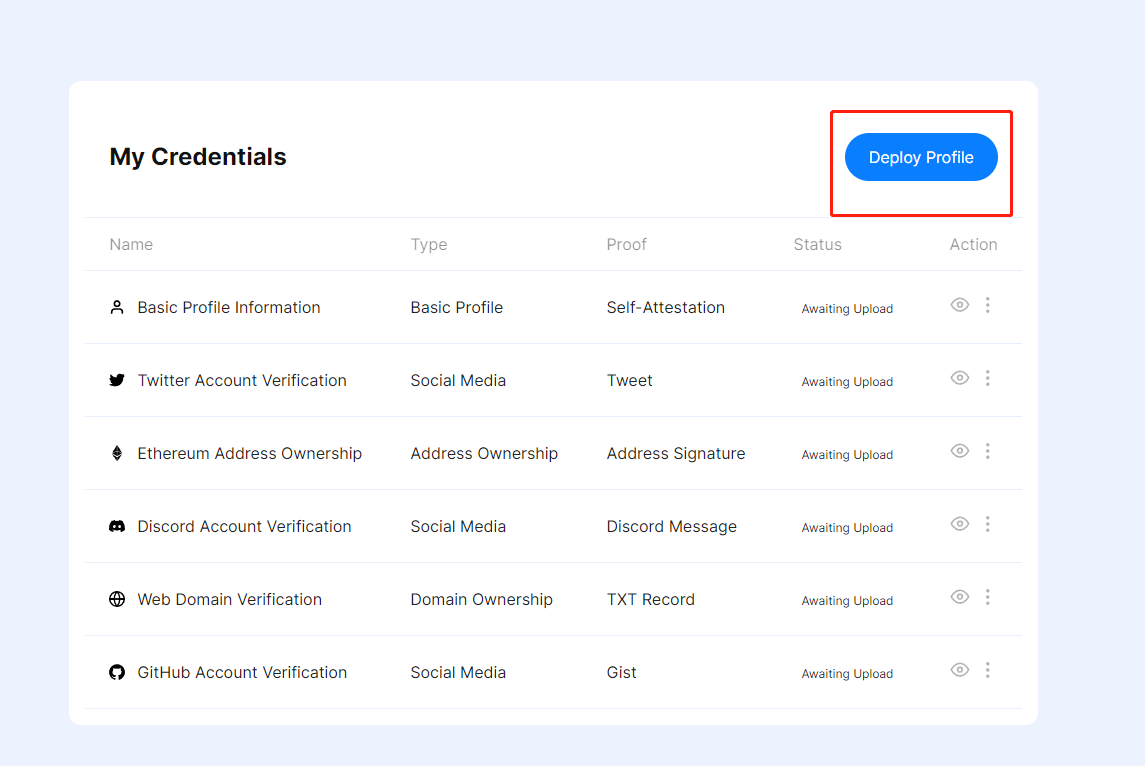Screen dimensions: 1145x766
Task: Open more options for Twitter Account Verification
Action: [x=987, y=378]
